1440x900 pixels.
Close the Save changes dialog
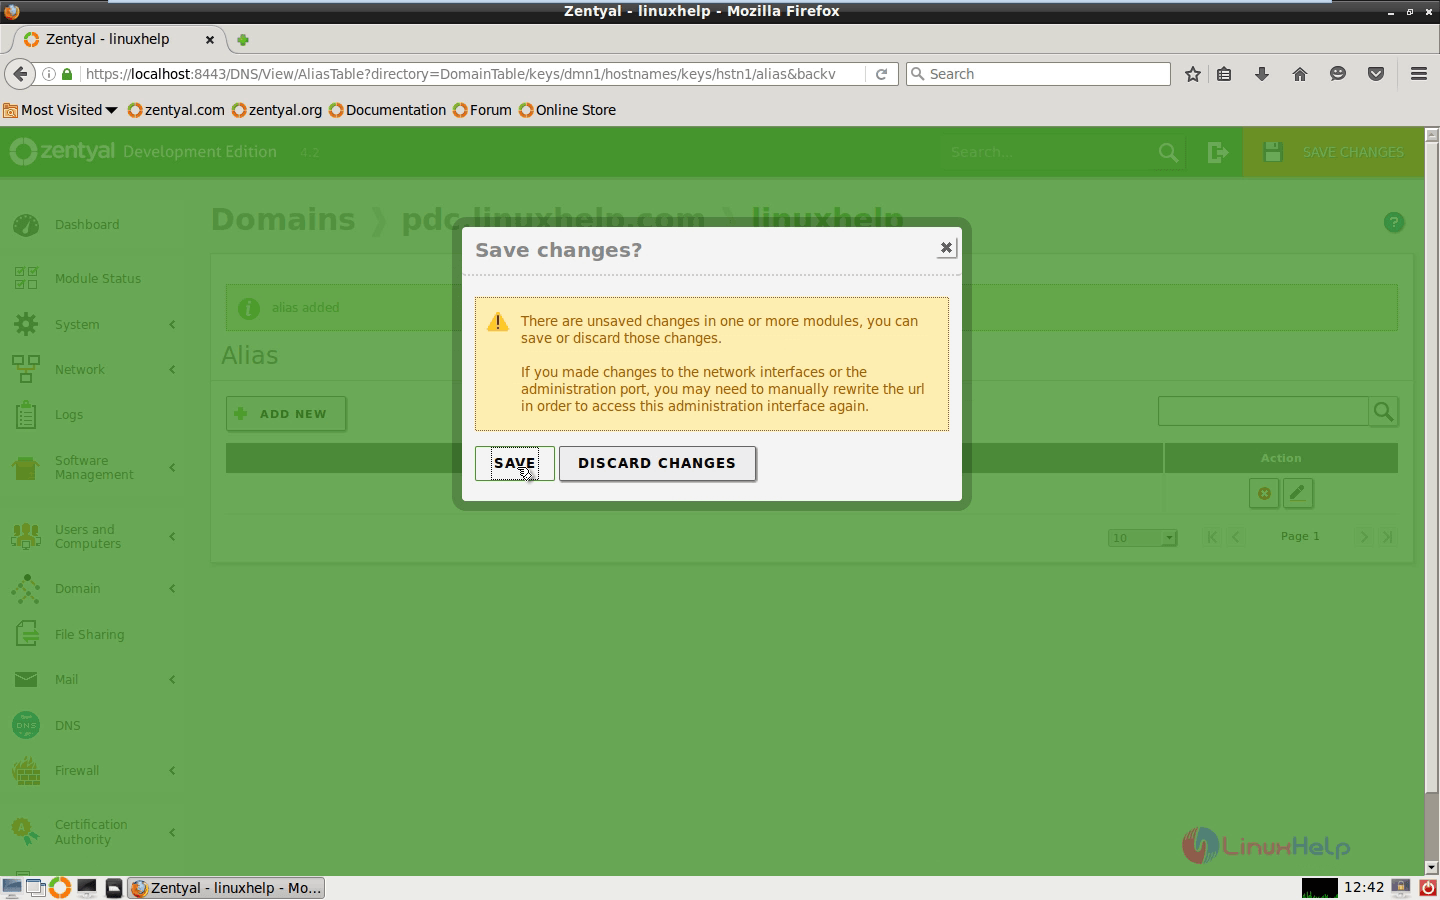(x=946, y=248)
